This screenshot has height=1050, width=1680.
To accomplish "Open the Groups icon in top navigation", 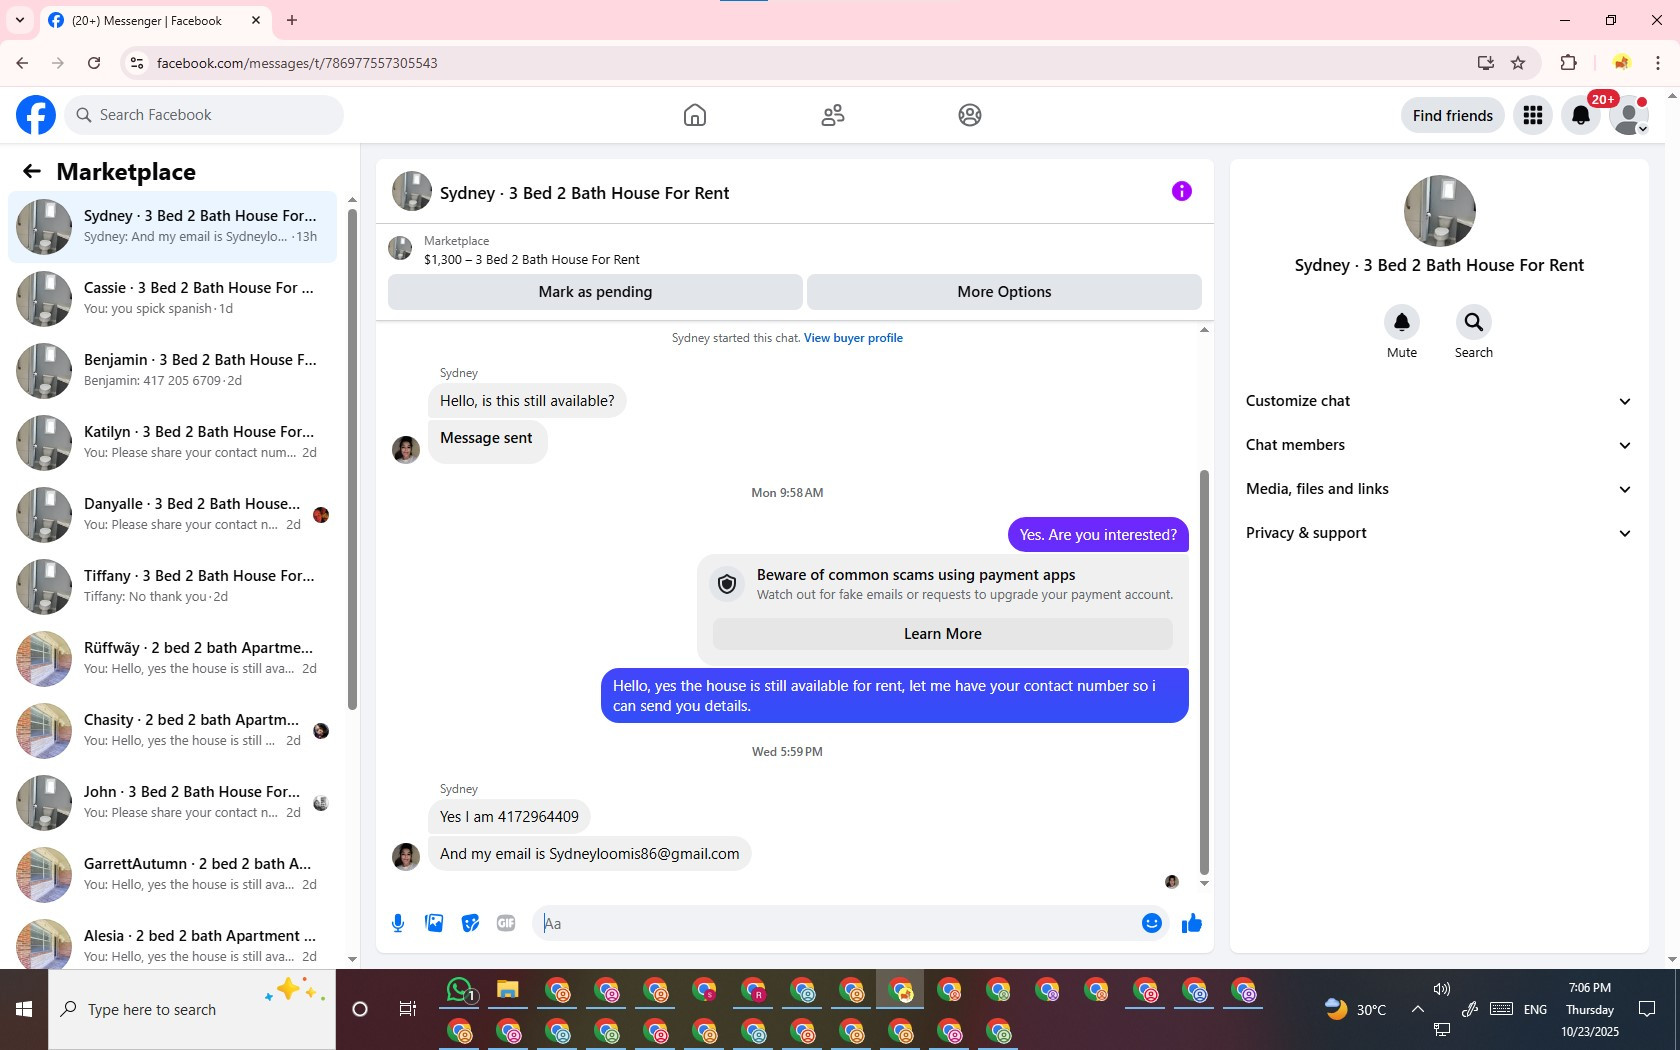I will pos(970,115).
